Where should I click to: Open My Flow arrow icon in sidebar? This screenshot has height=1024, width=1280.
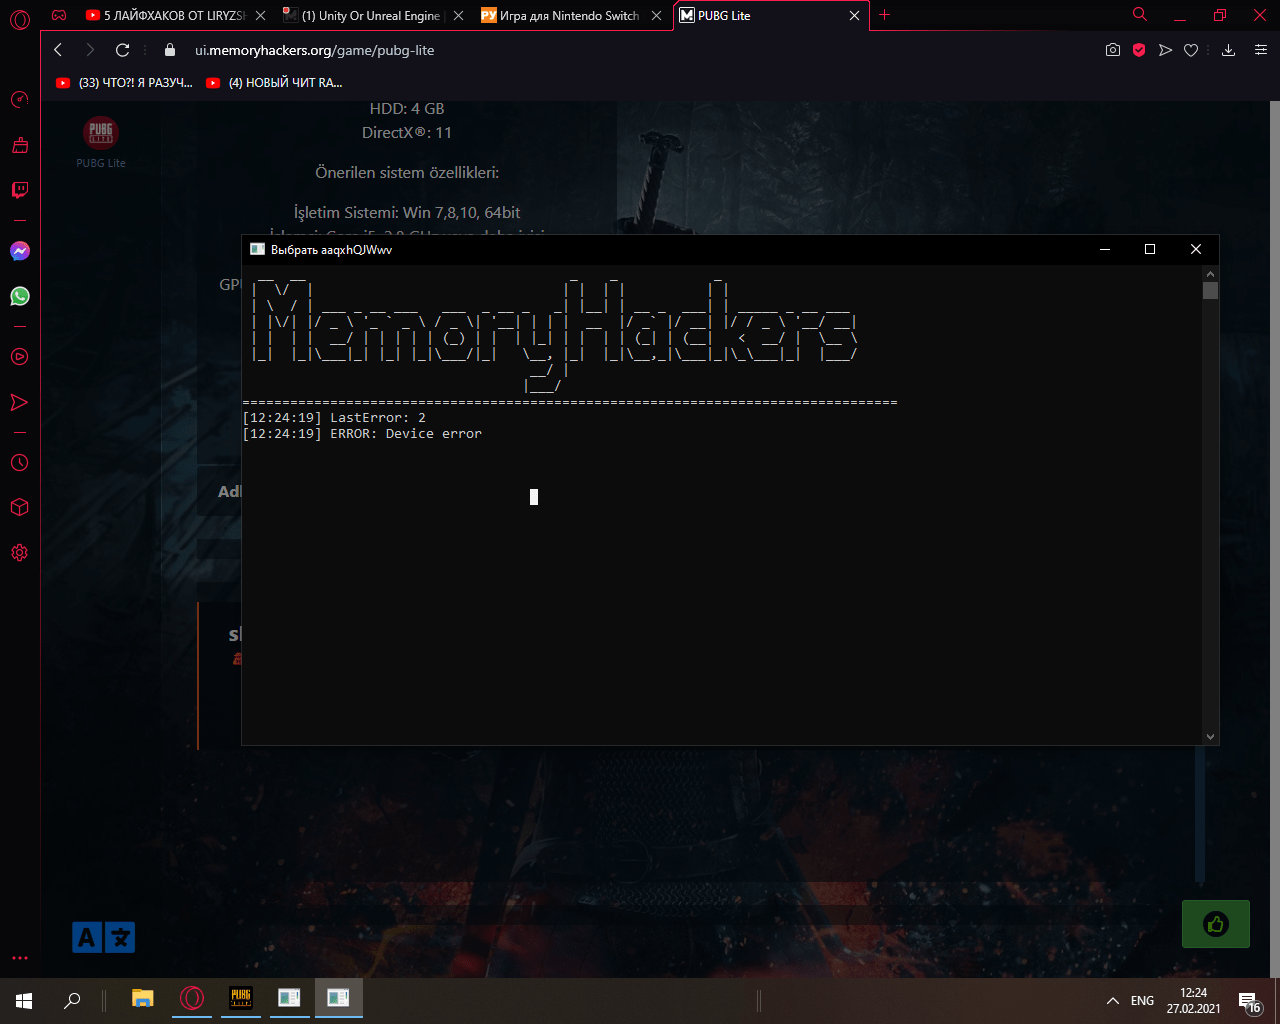tap(19, 402)
